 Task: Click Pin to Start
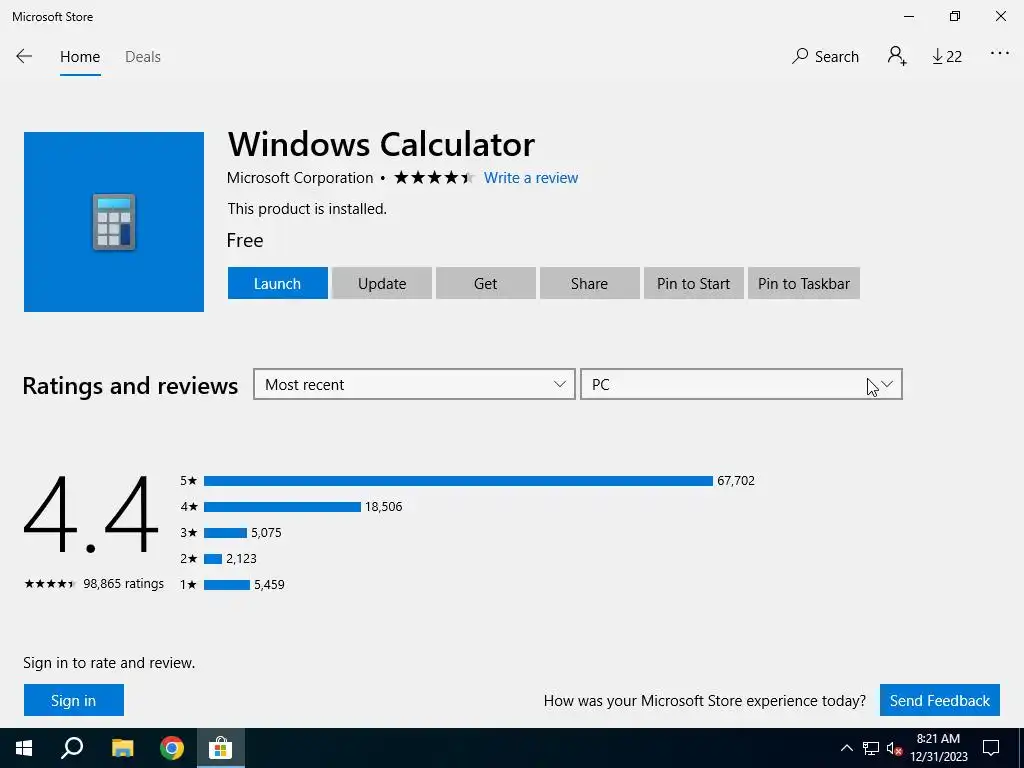(x=694, y=283)
